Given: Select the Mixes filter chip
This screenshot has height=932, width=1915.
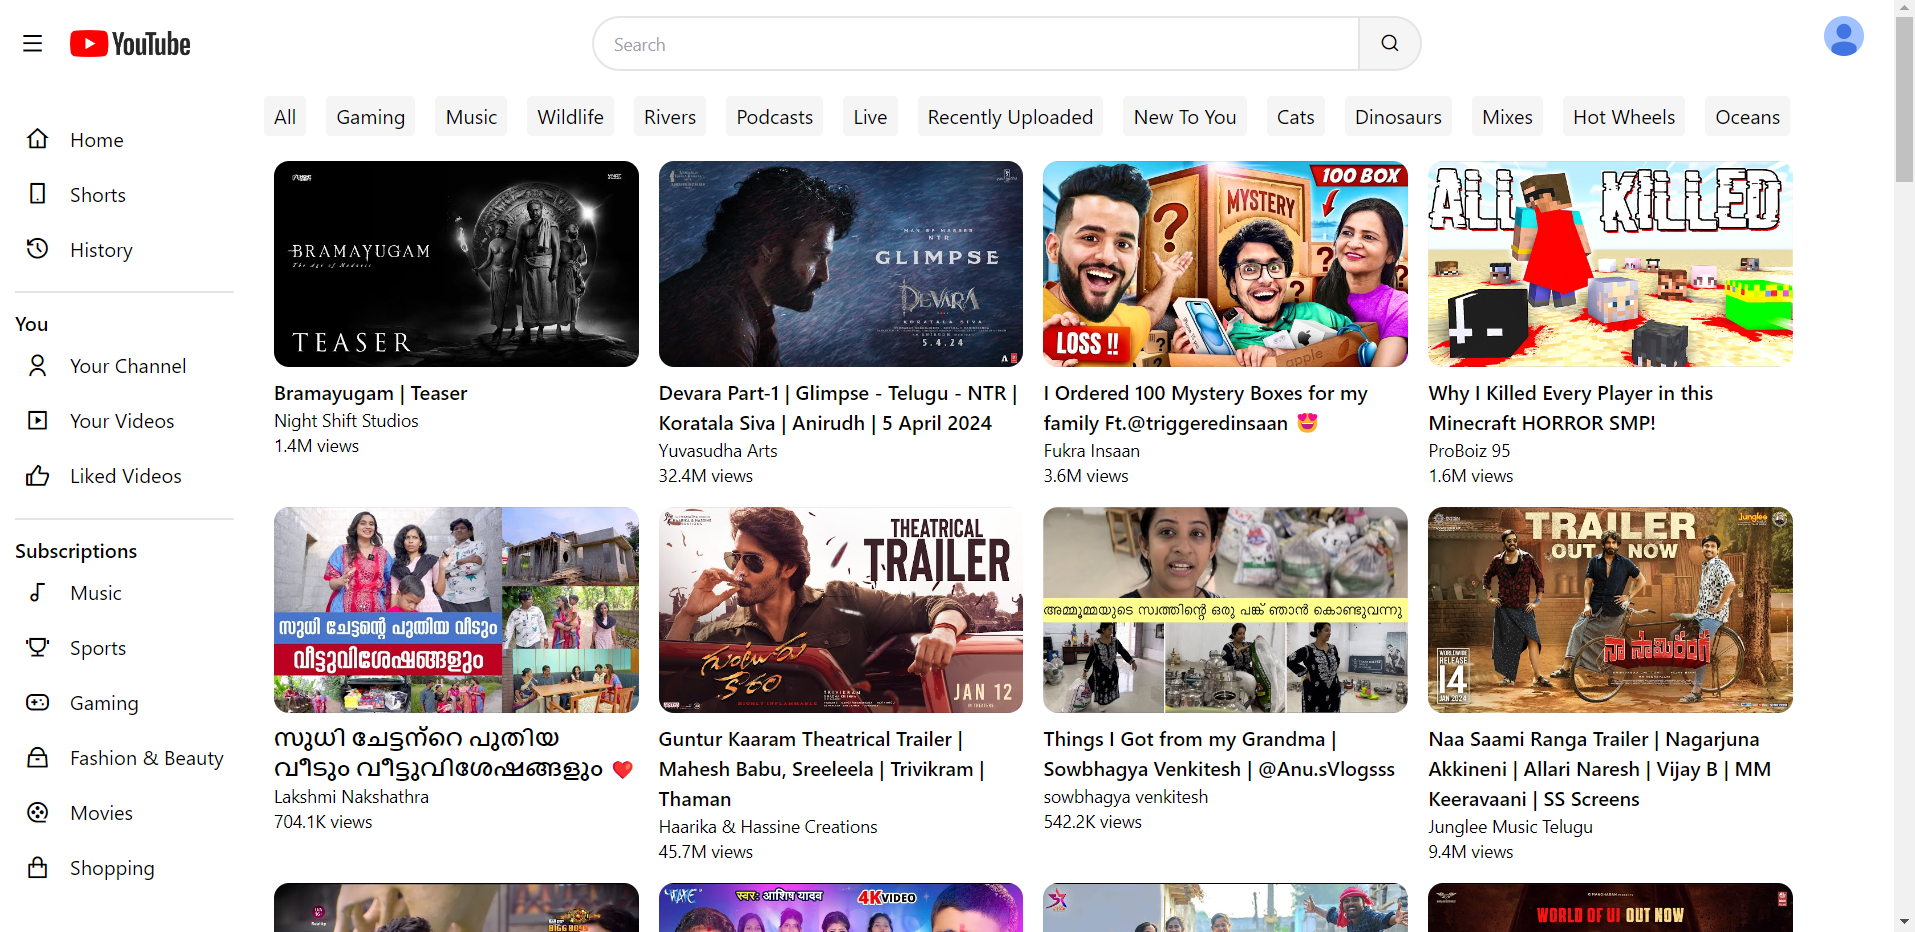Looking at the screenshot, I should (1507, 117).
